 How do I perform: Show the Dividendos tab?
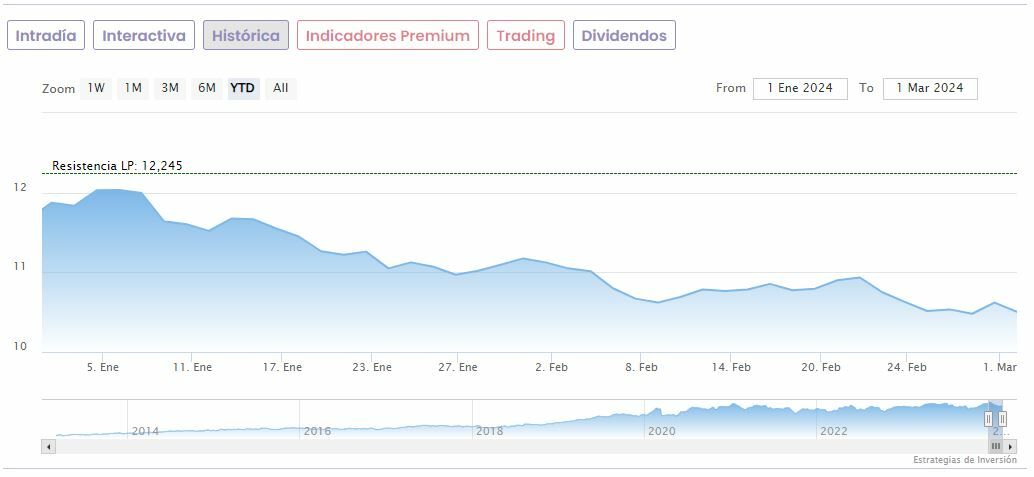click(624, 36)
